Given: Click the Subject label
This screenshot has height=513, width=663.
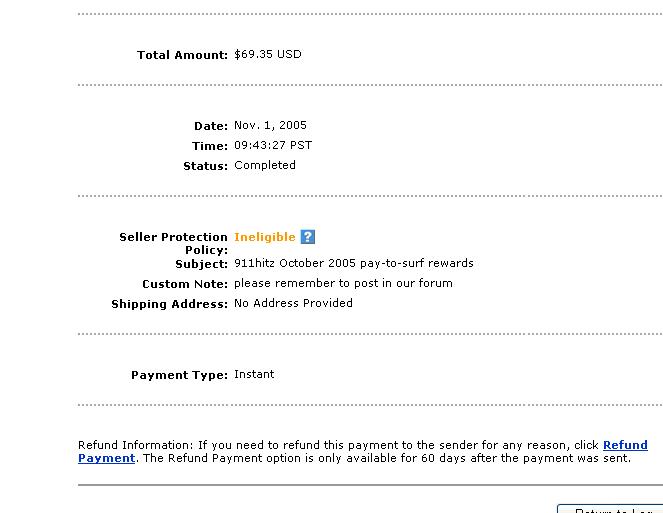Looking at the screenshot, I should click(x=201, y=264).
